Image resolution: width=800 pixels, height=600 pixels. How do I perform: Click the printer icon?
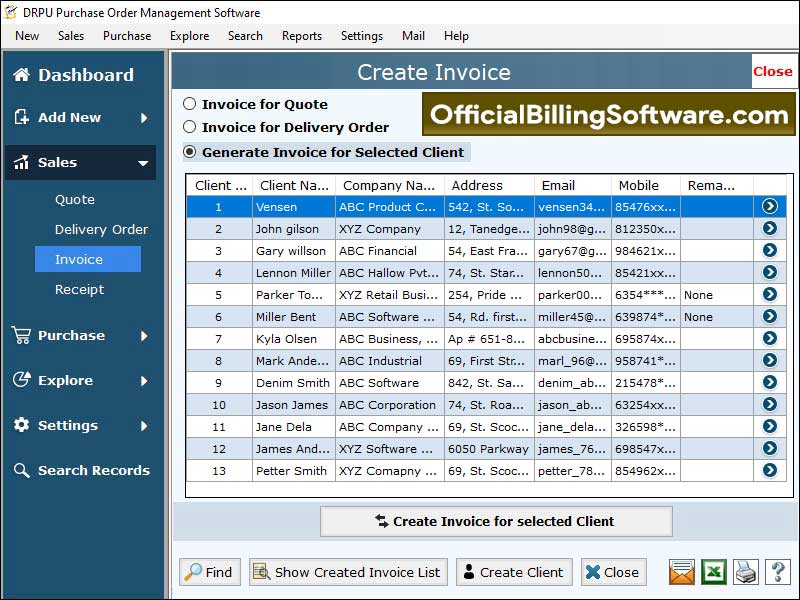pyautogui.click(x=746, y=572)
